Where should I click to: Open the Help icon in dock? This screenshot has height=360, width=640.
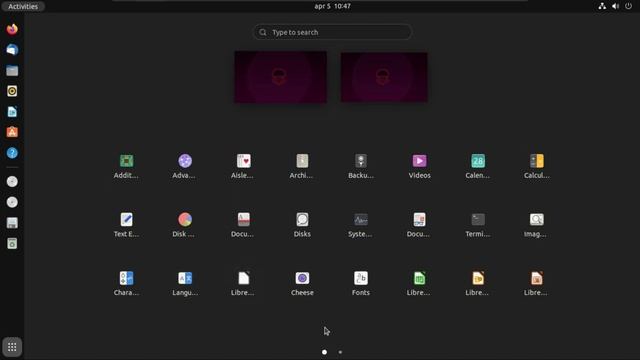coord(12,153)
